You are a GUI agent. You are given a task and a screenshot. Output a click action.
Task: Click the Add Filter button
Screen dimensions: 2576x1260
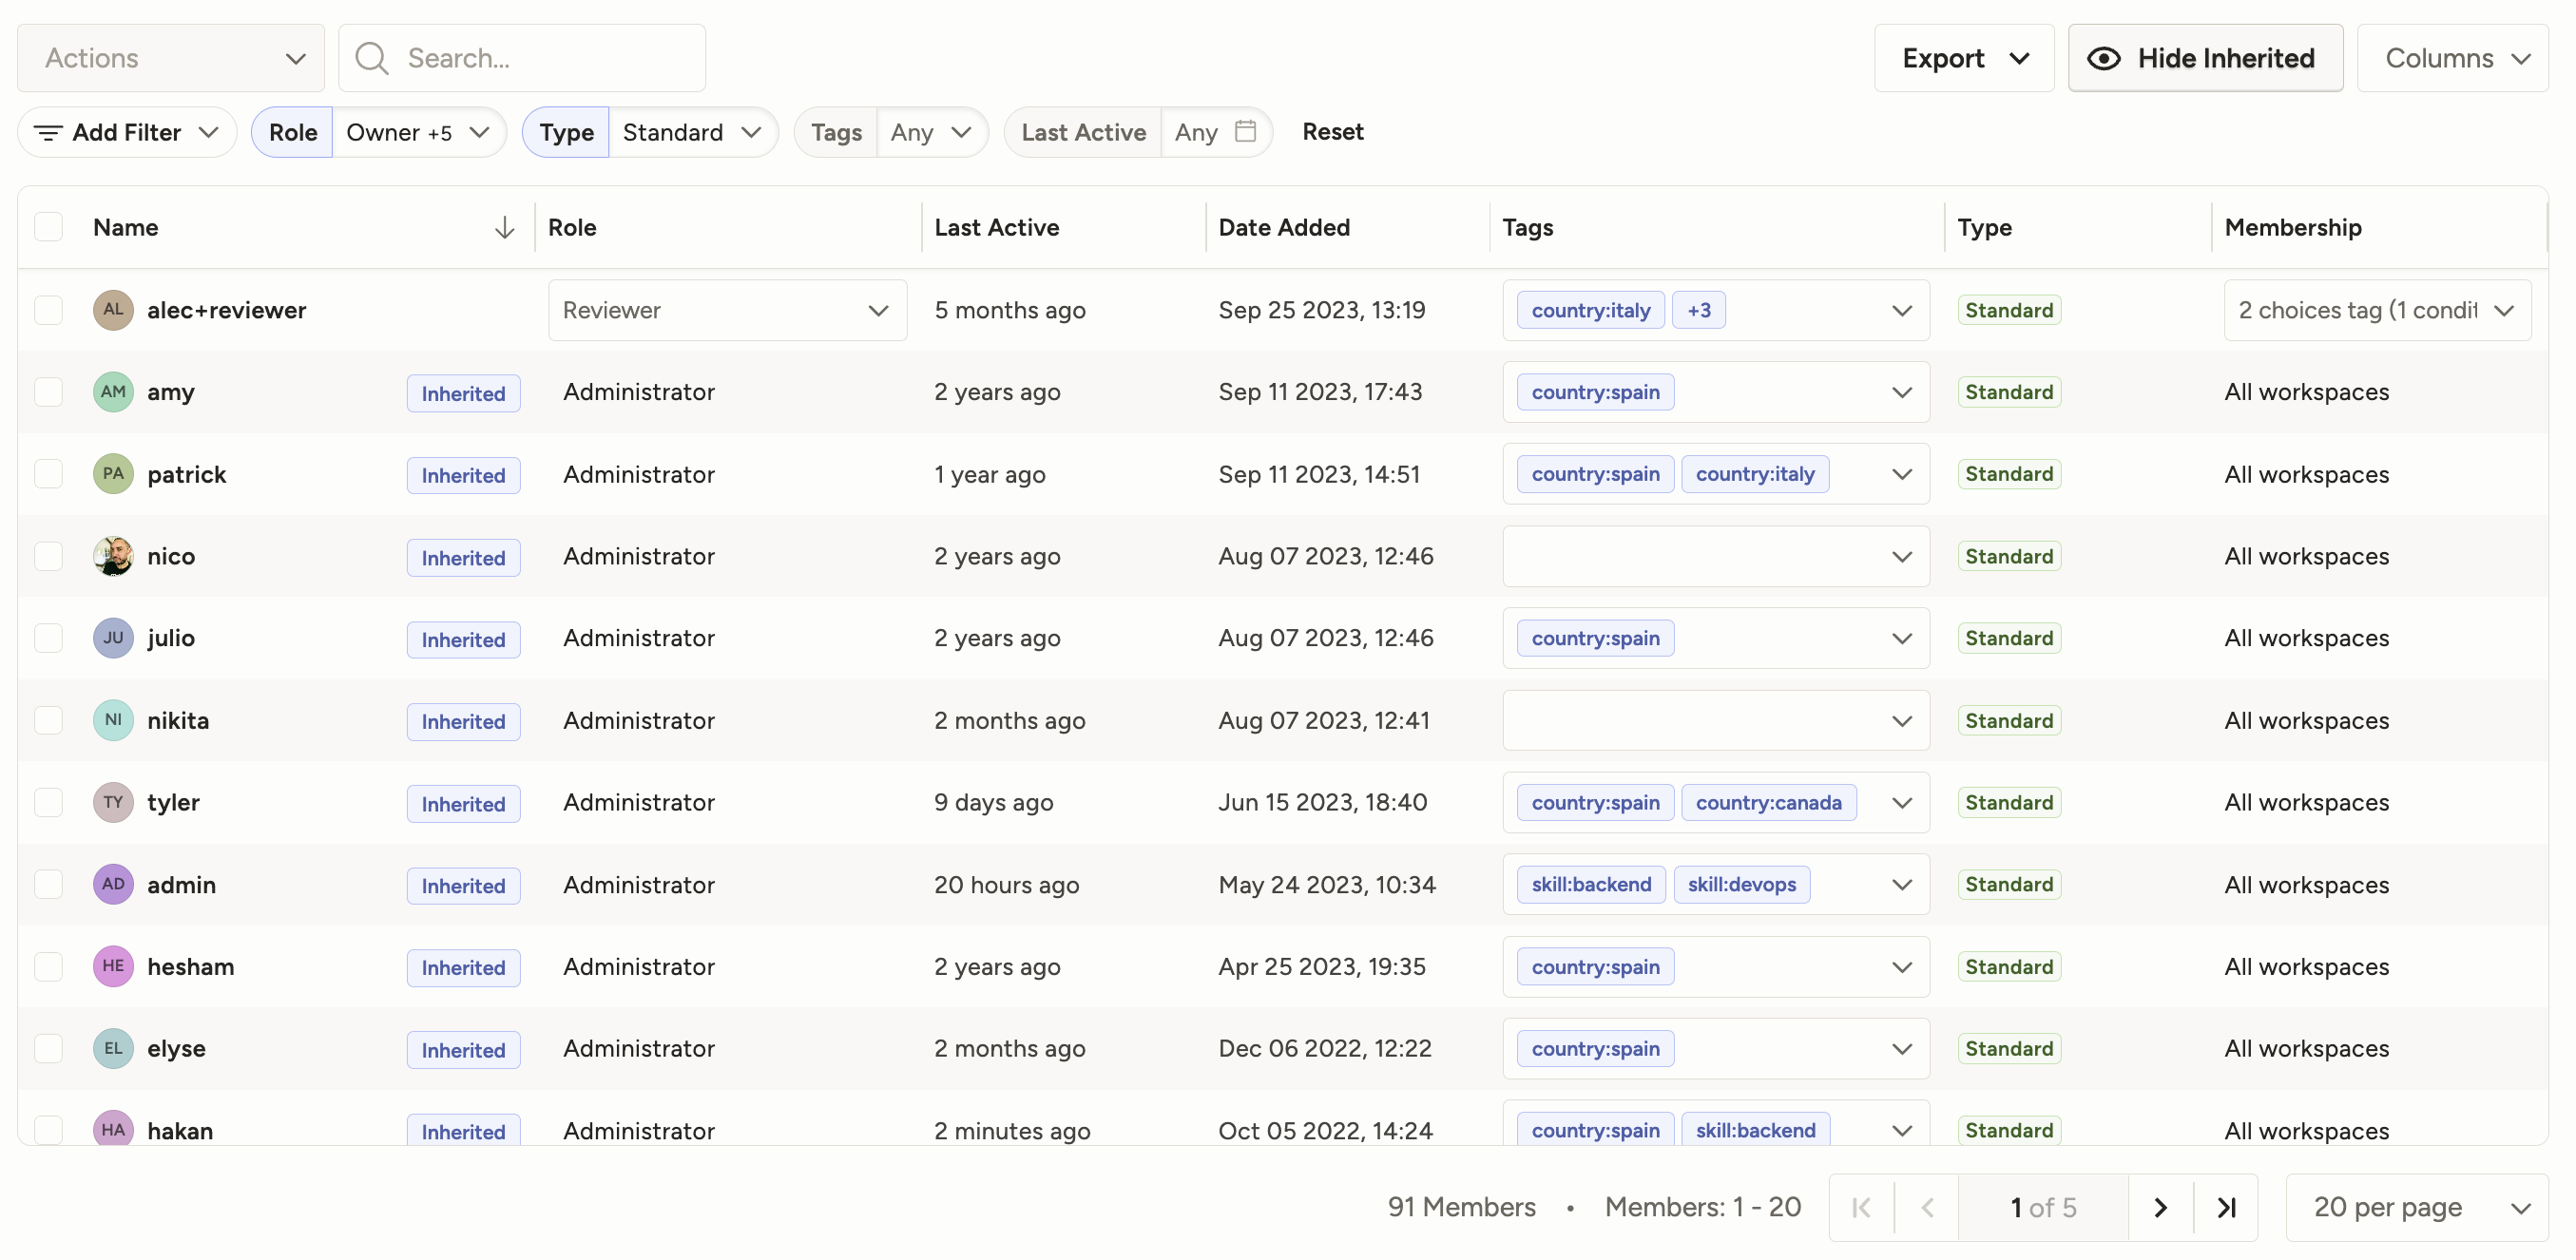click(x=127, y=132)
